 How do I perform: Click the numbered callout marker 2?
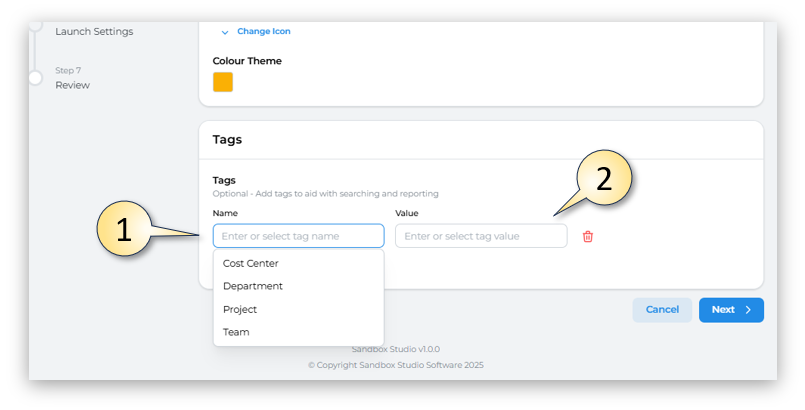tap(603, 179)
